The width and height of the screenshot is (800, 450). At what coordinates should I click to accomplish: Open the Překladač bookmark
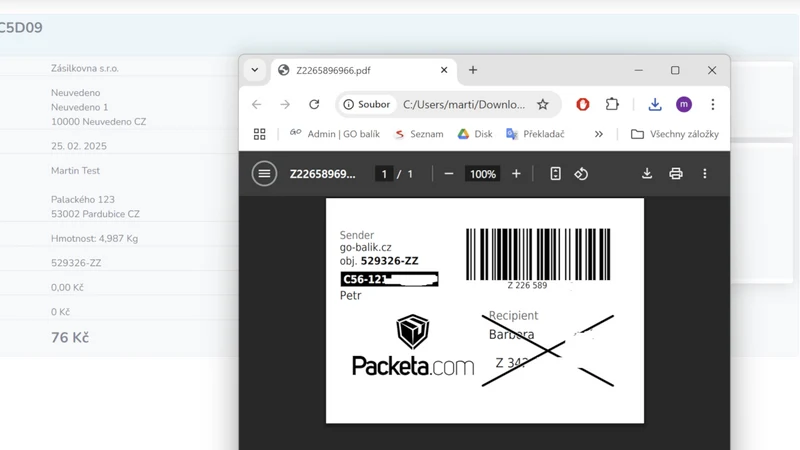(535, 134)
